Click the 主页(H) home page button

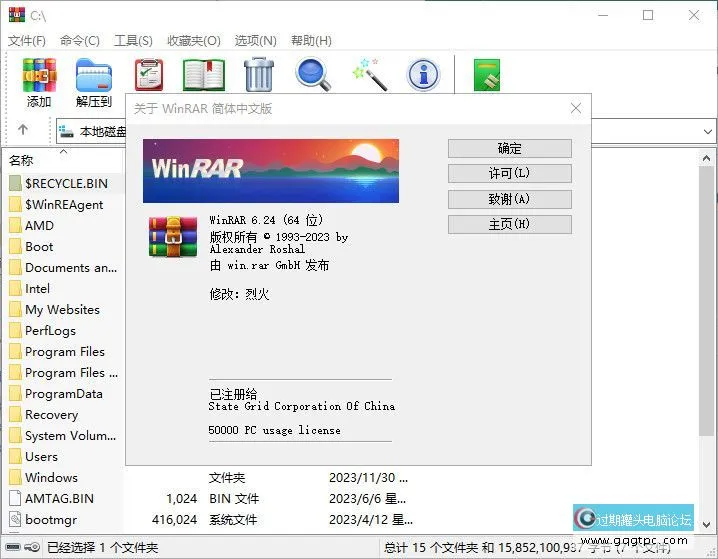point(509,223)
